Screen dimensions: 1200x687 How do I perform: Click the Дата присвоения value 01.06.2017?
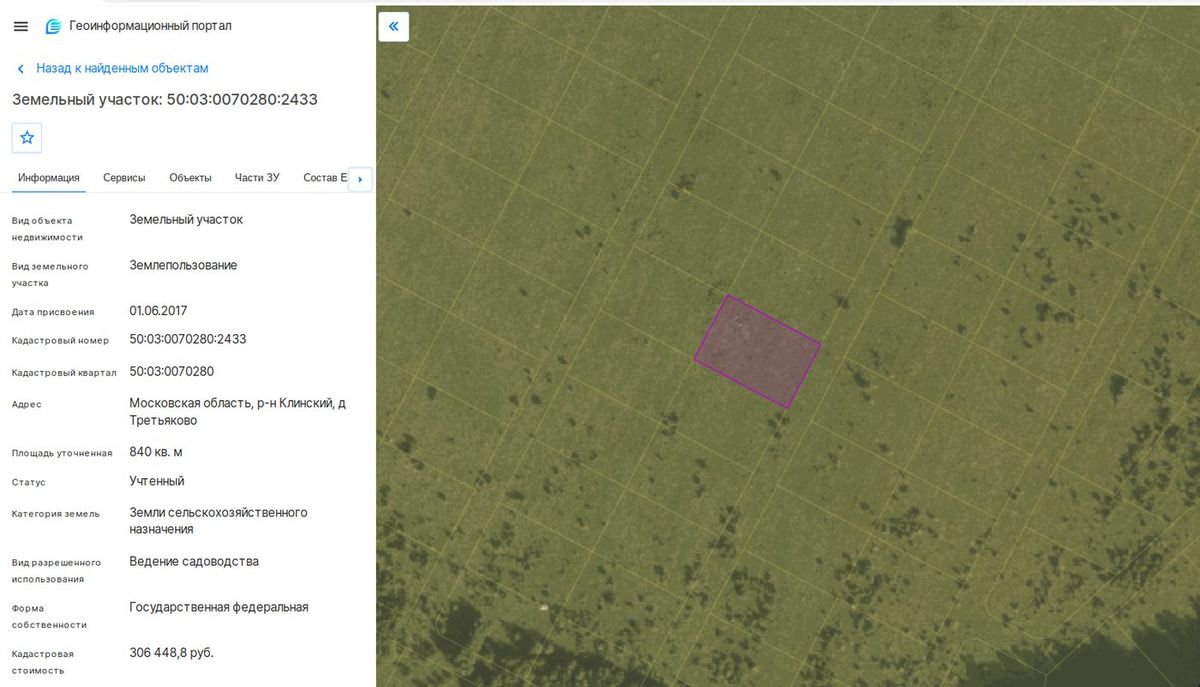click(x=158, y=311)
